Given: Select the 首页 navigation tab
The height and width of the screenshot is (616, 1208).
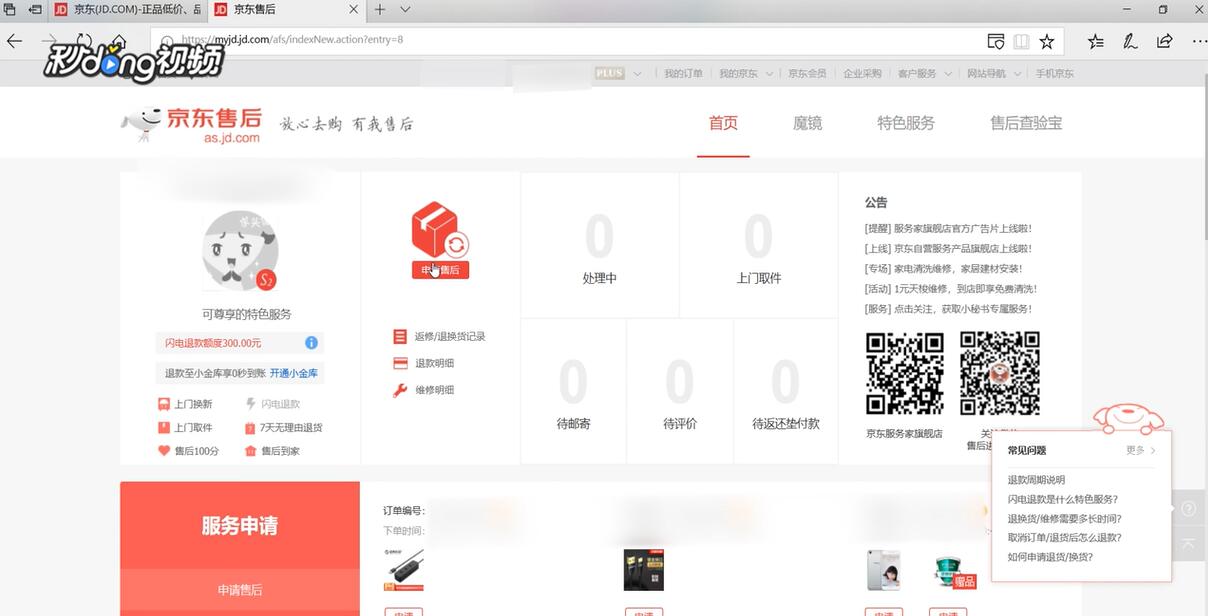Looking at the screenshot, I should point(723,123).
